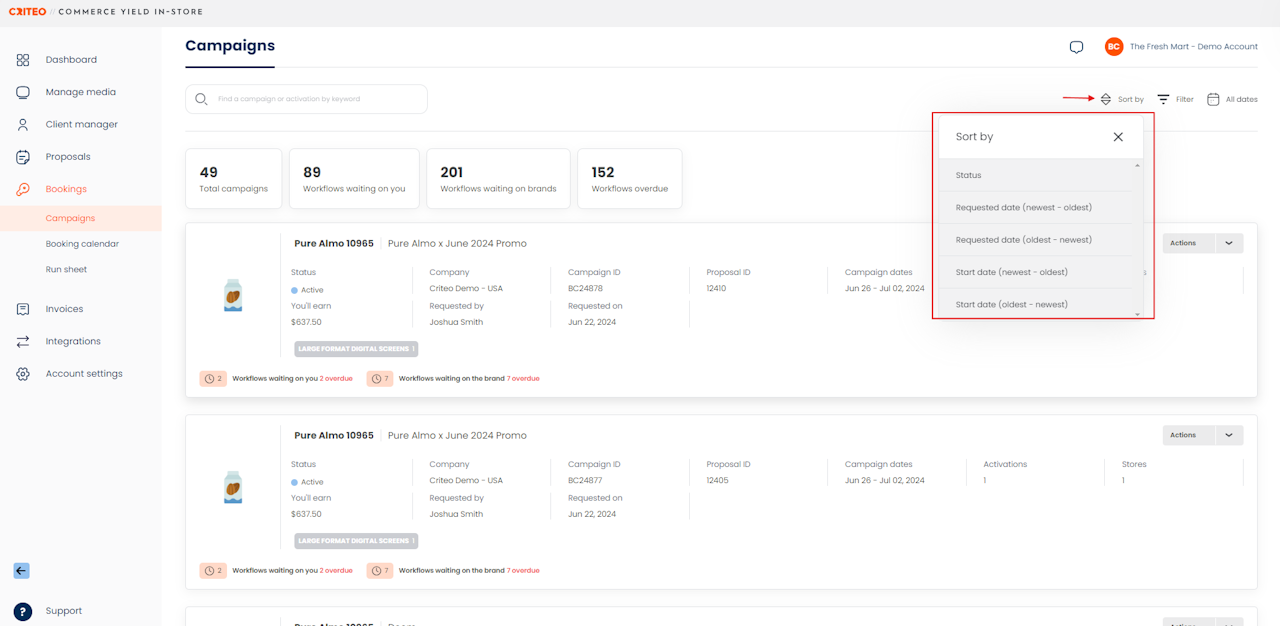Open Client manager person icon

[23, 125]
